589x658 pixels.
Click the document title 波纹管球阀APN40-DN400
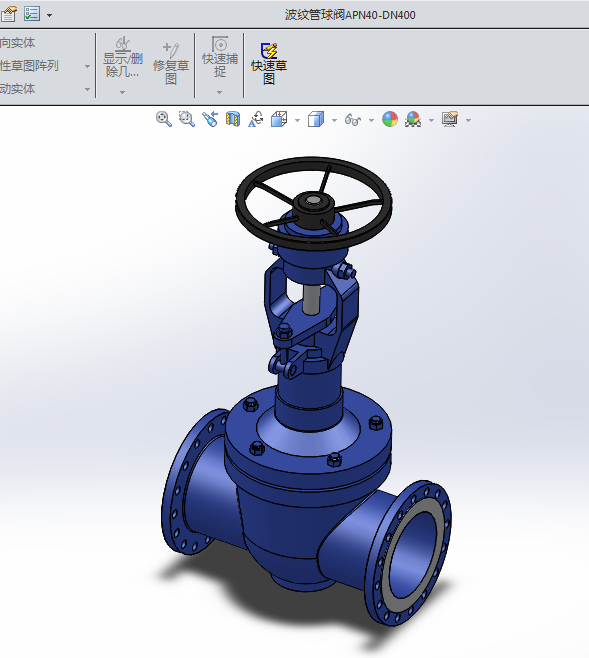pos(350,15)
